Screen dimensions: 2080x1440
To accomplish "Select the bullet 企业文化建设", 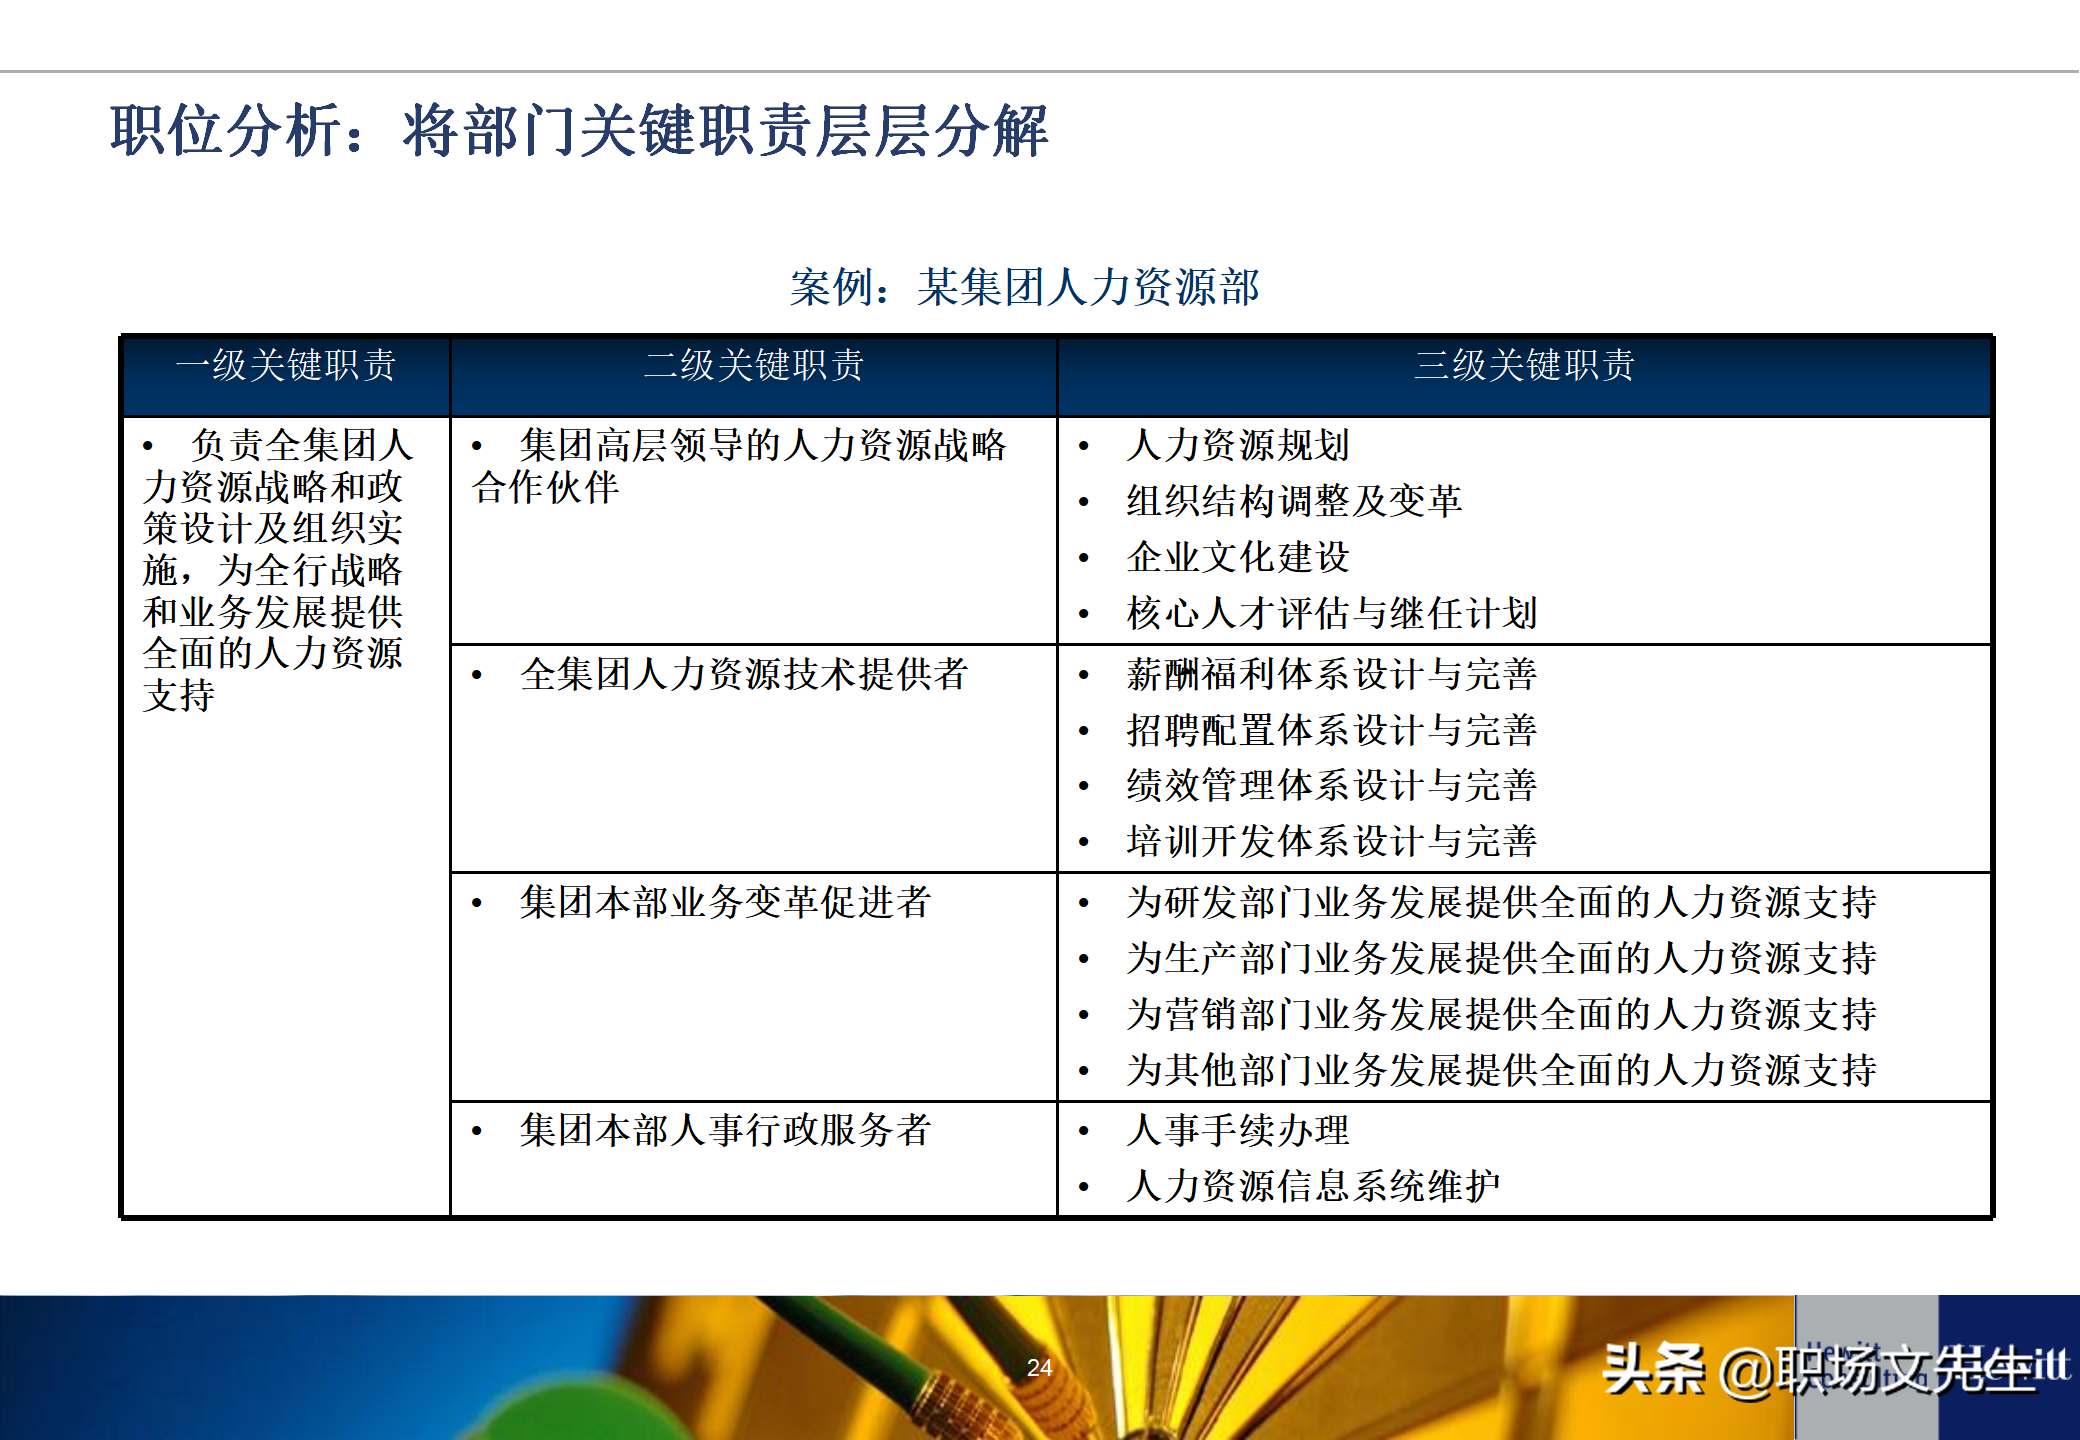I will tap(1238, 557).
